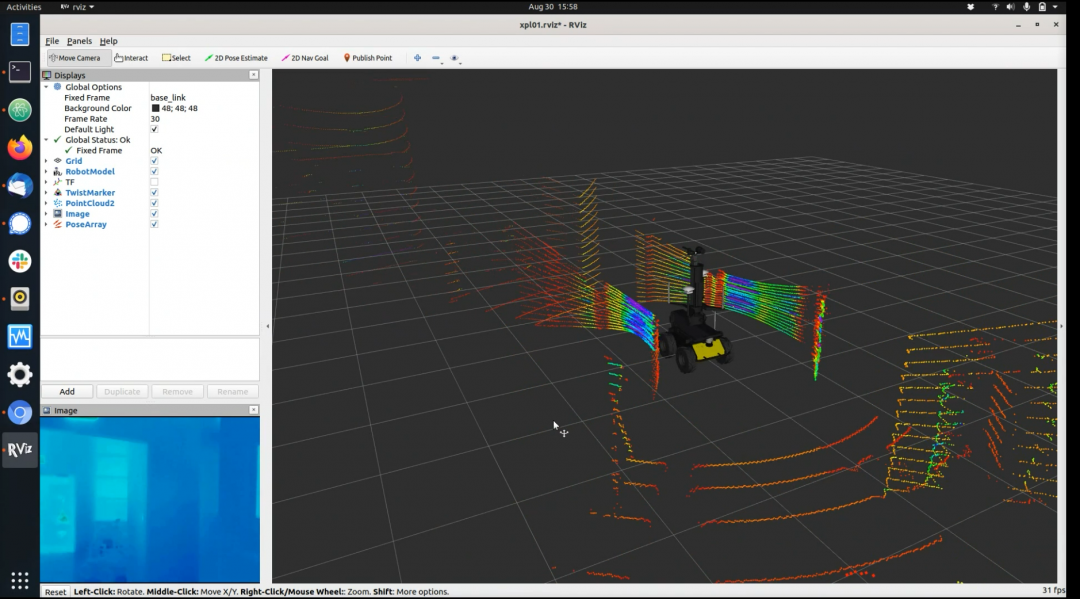
Task: Choose the 2D Pose Estimate tool
Action: [x=236, y=58]
